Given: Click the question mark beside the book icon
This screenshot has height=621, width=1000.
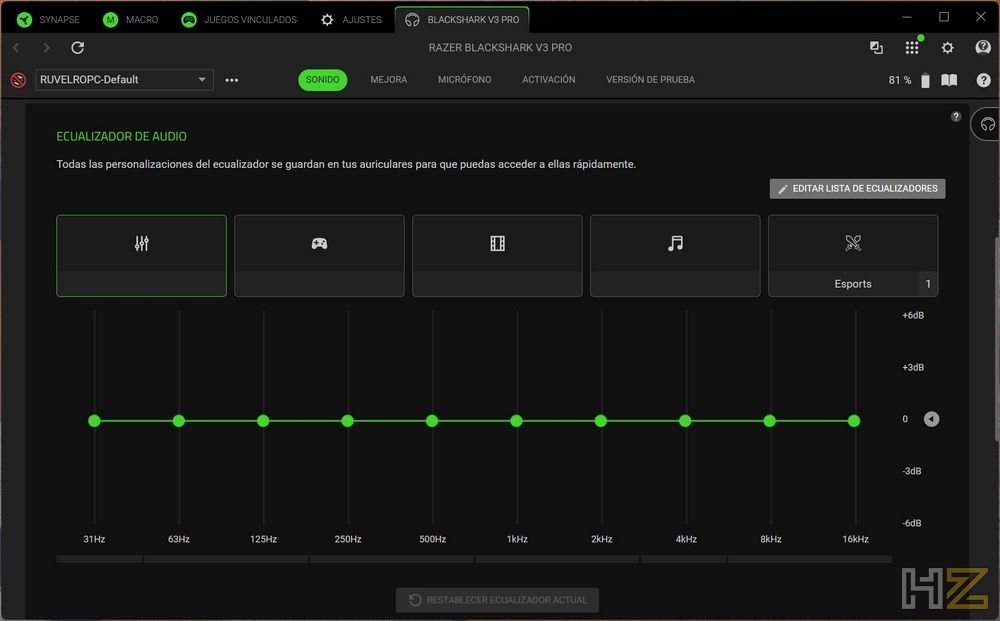Looking at the screenshot, I should [x=983, y=80].
